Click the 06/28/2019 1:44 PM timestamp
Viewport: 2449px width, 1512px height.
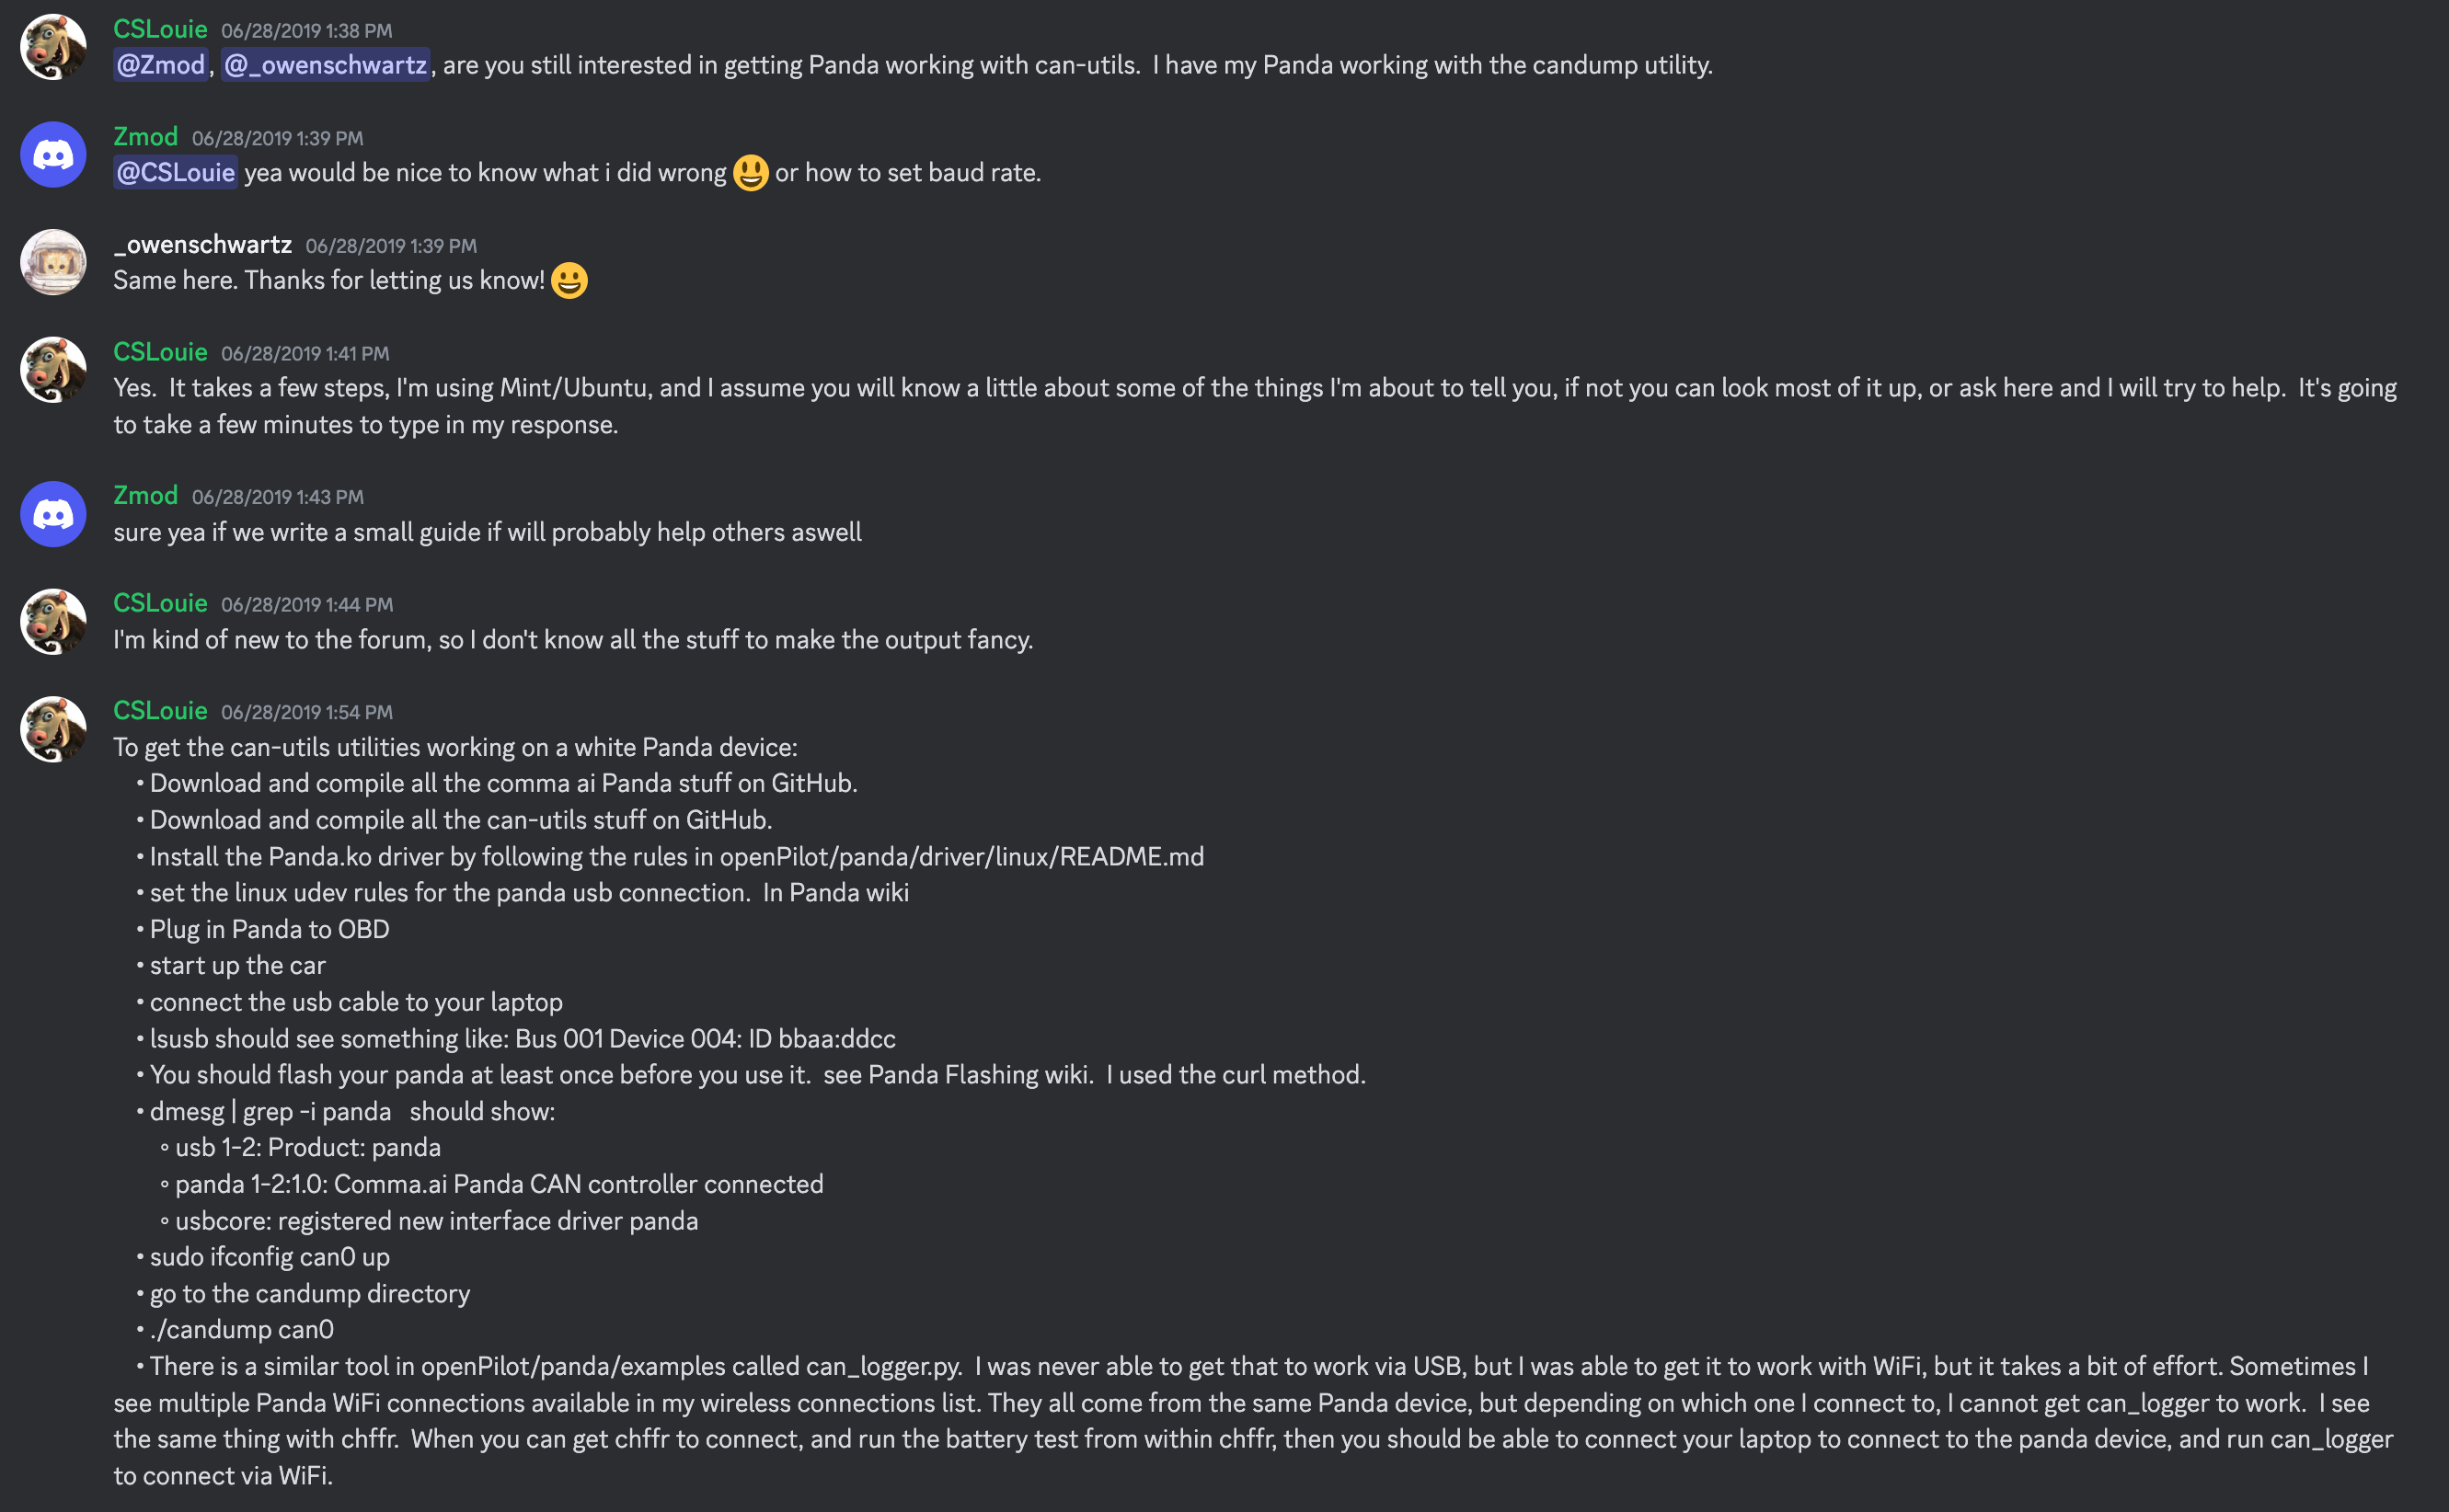[307, 605]
